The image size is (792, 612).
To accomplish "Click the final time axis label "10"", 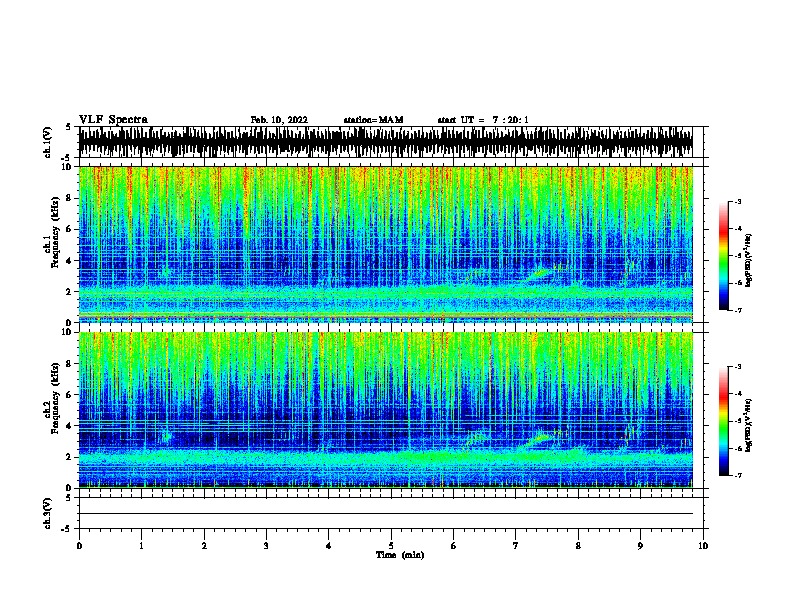I will (703, 546).
